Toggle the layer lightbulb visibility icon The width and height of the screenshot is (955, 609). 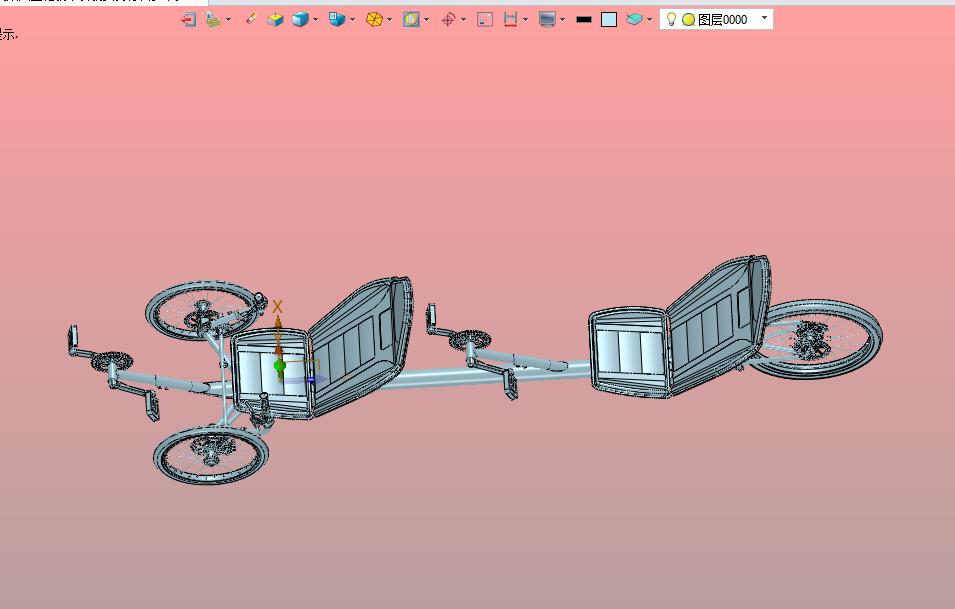coord(671,19)
